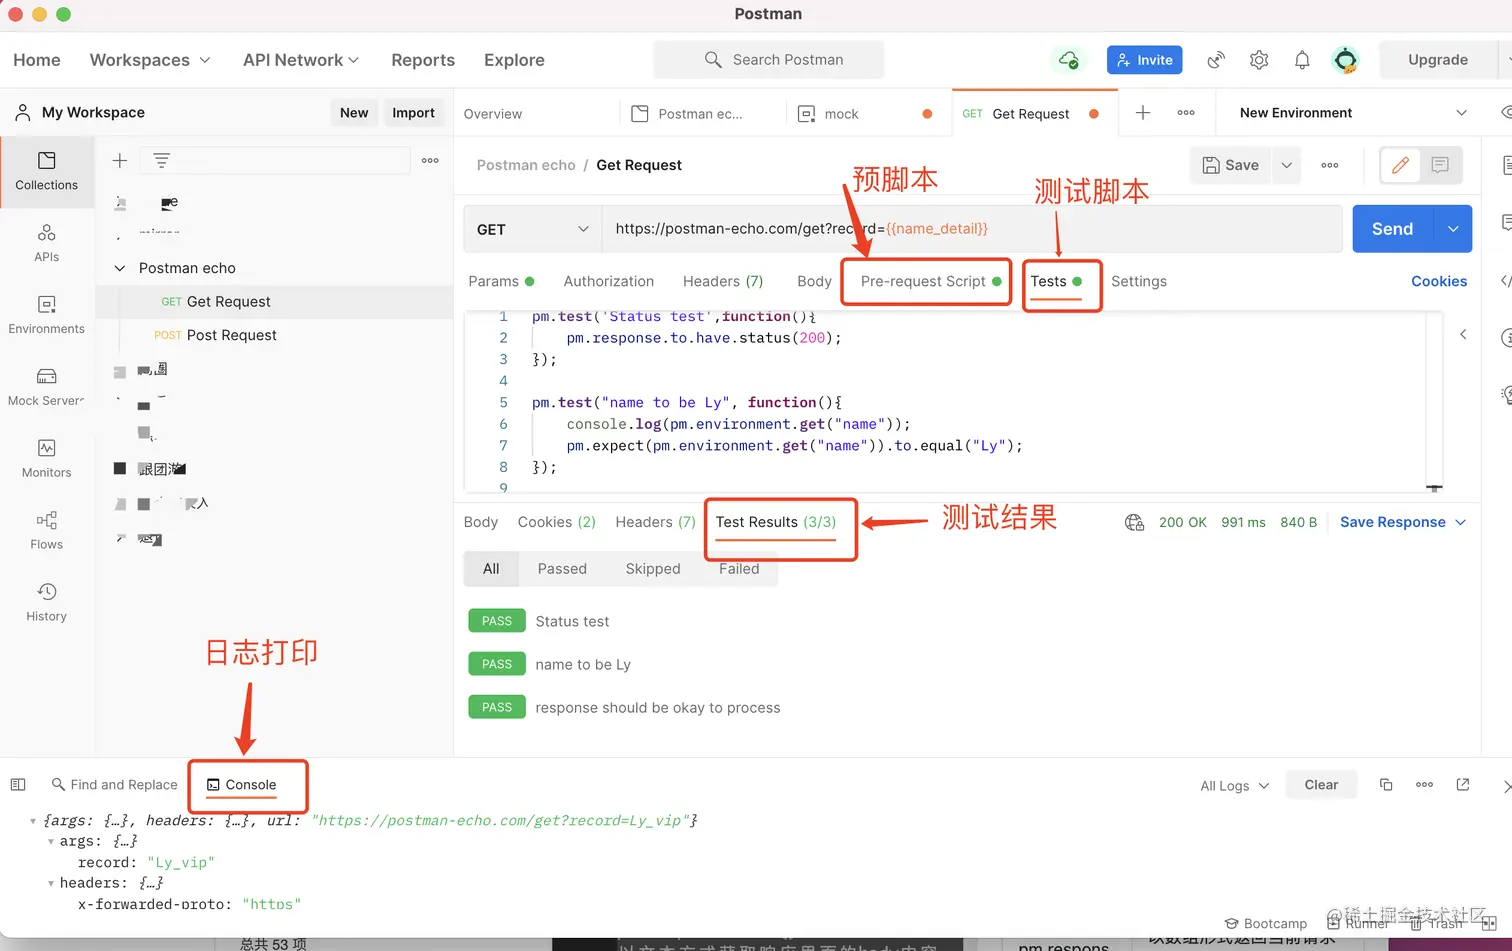
Task: Open the GET method dropdown
Action: [x=532, y=229]
